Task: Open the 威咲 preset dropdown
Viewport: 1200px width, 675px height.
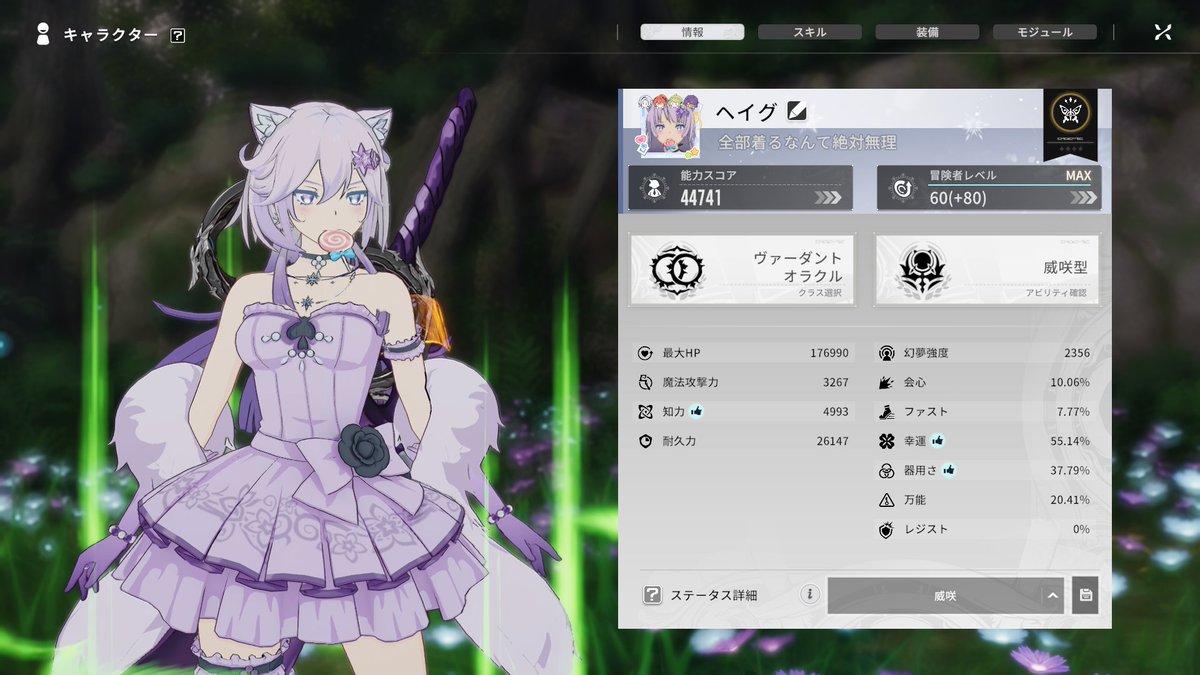Action: coord(945,596)
